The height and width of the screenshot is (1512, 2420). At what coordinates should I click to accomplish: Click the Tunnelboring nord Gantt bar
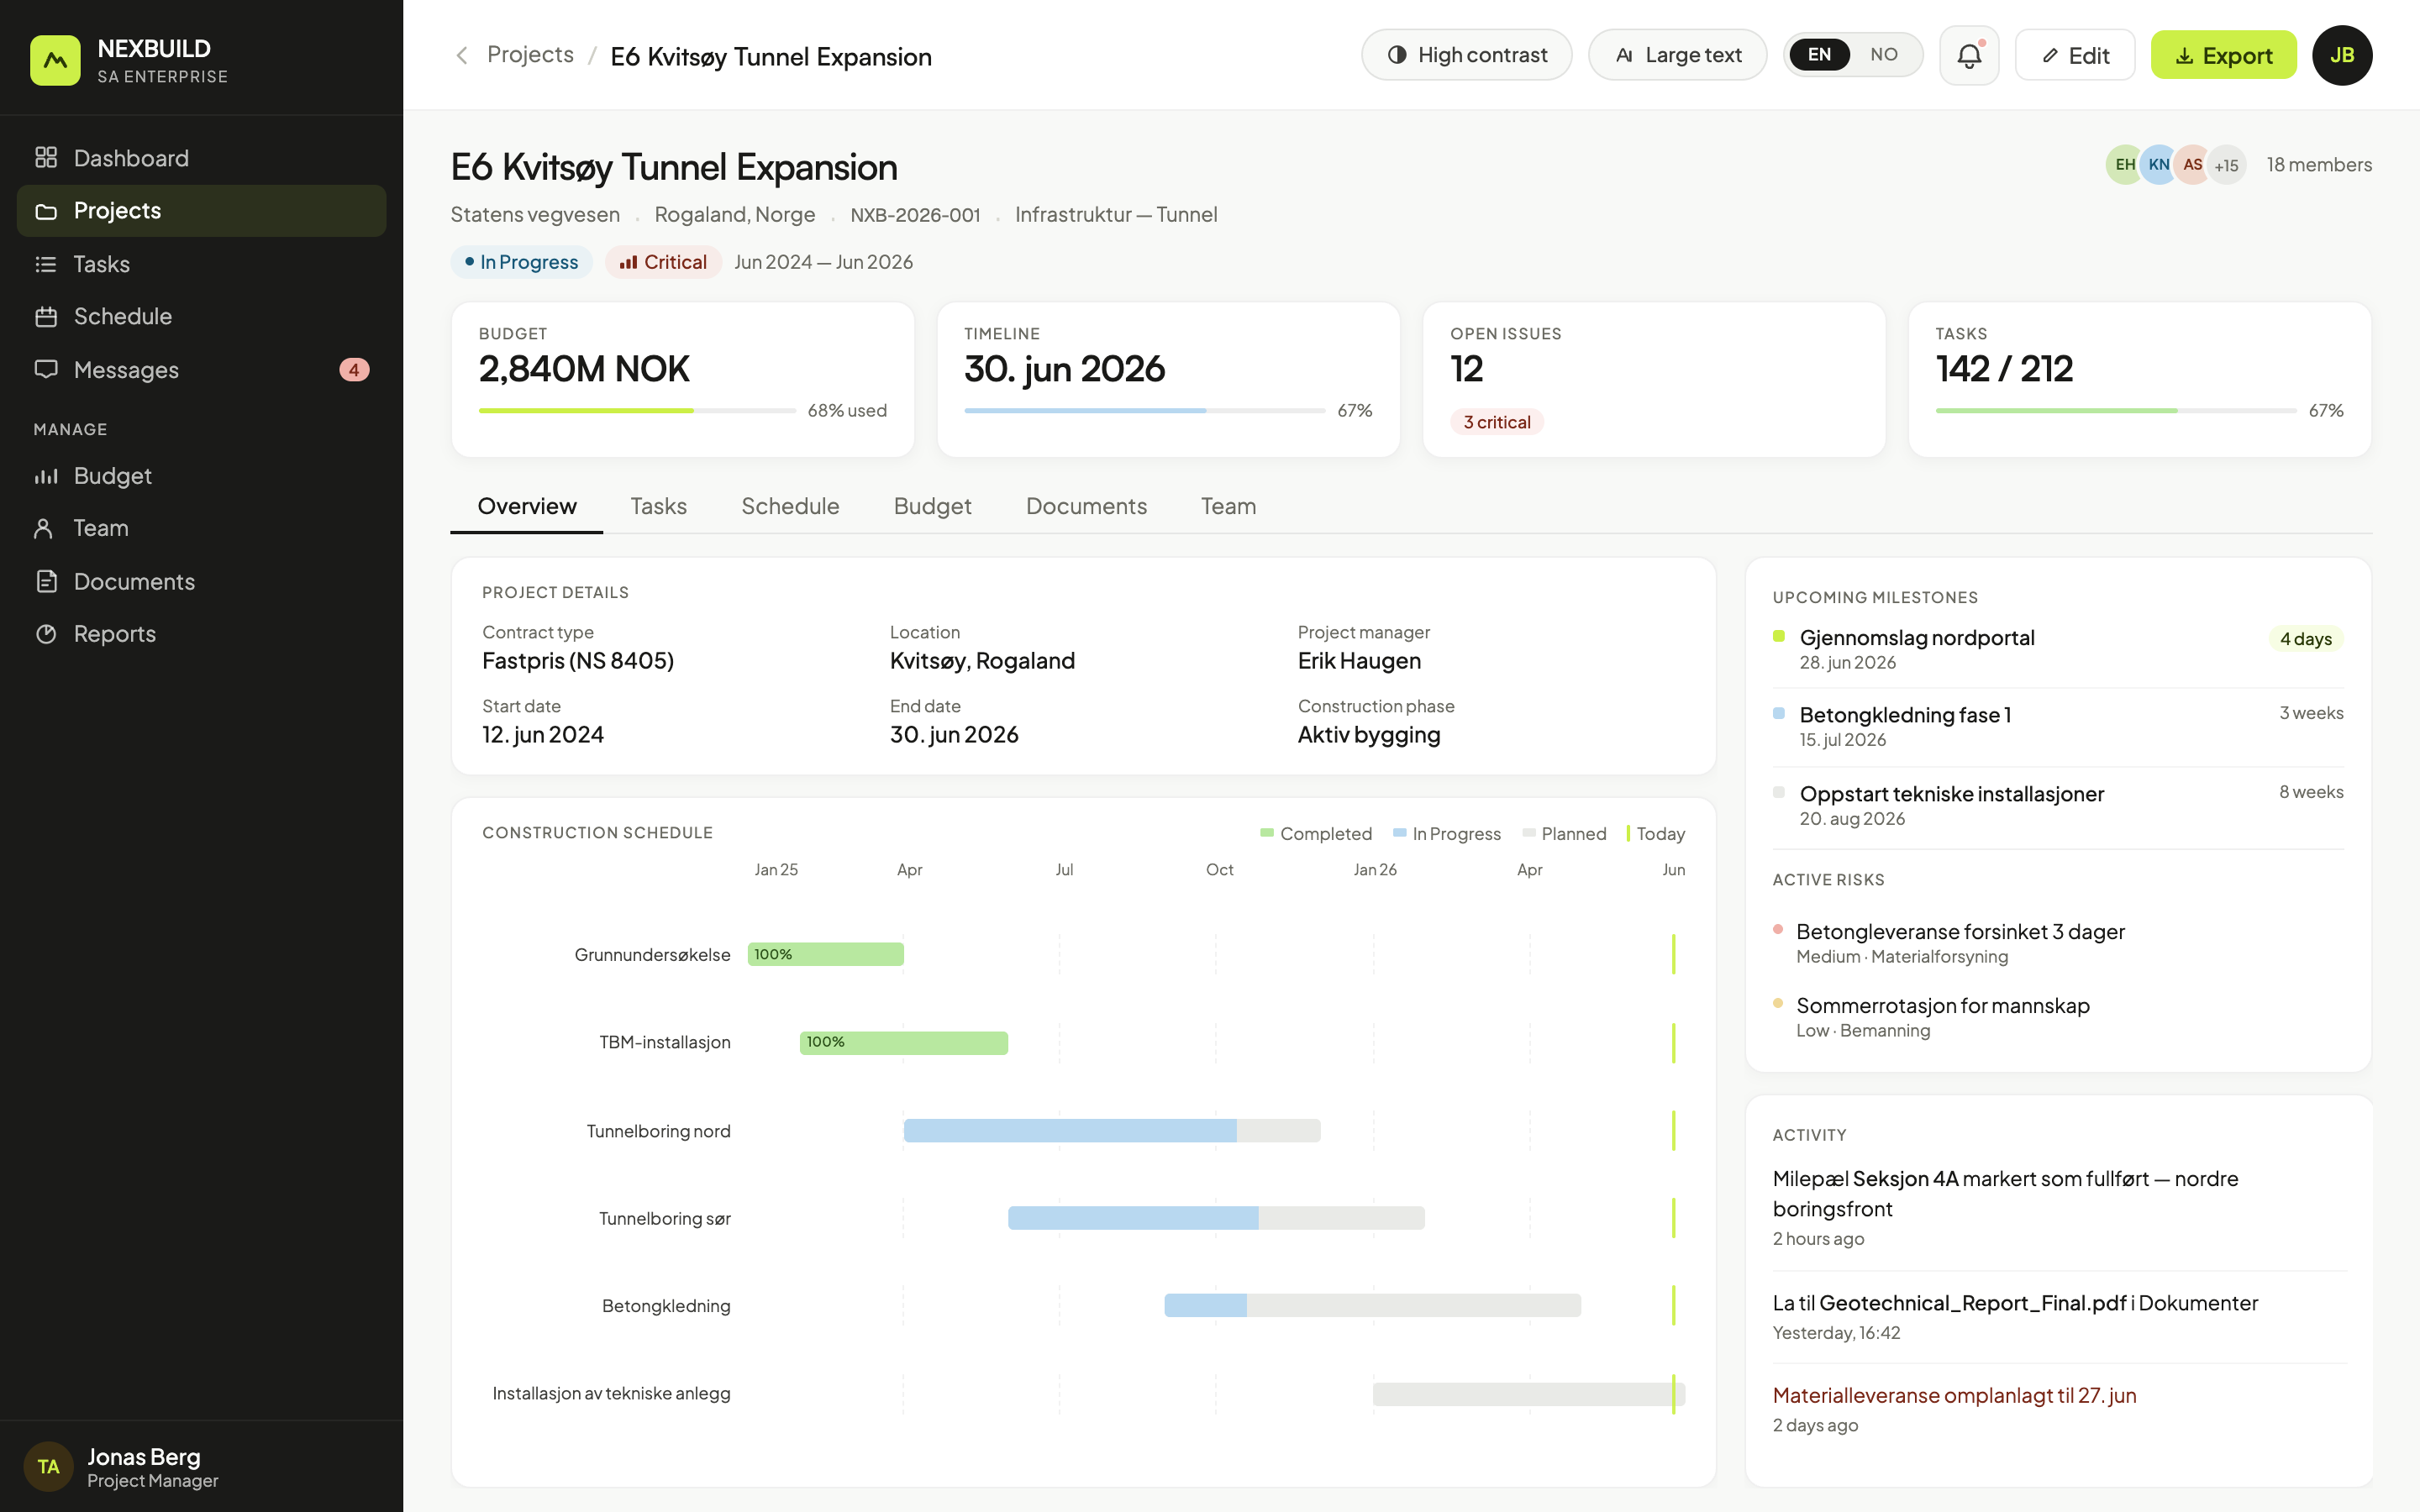pos(1112,1131)
